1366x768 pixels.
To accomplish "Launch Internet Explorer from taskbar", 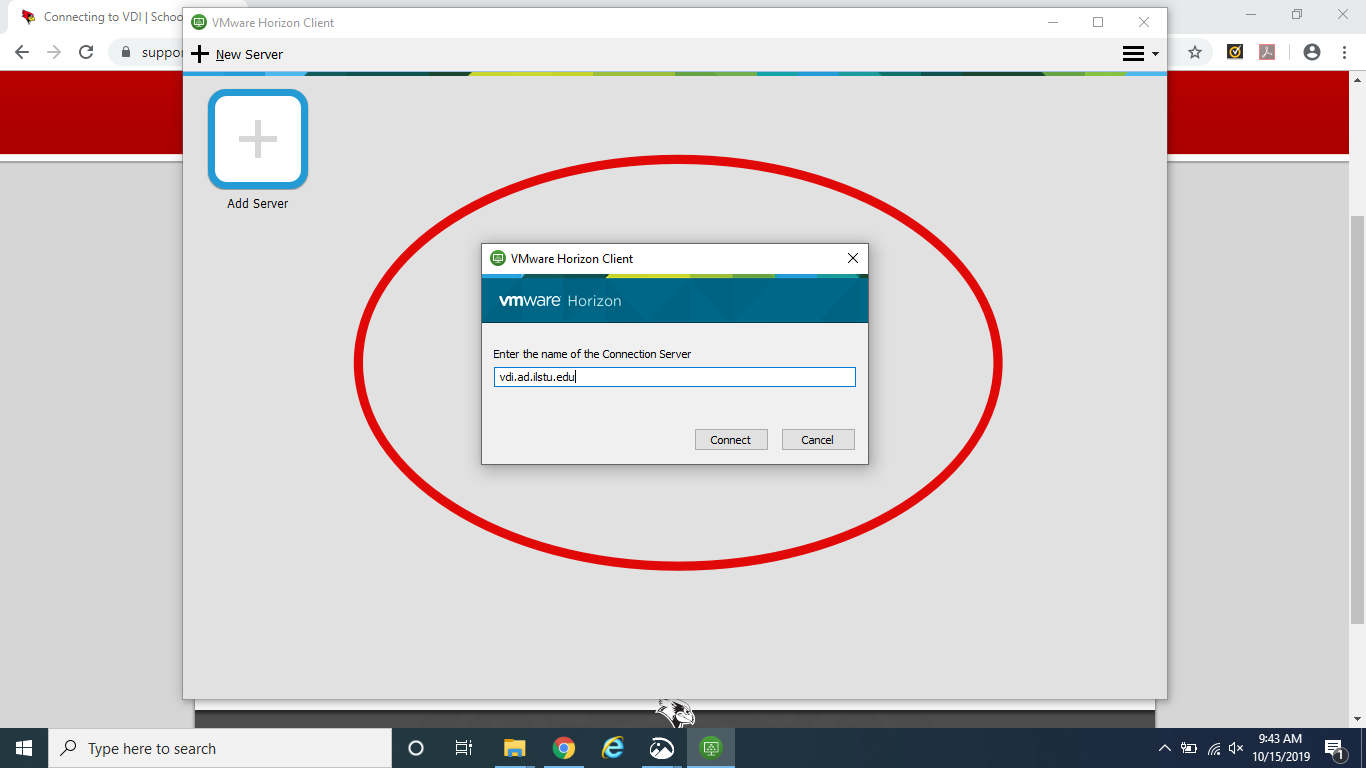I will pyautogui.click(x=613, y=748).
